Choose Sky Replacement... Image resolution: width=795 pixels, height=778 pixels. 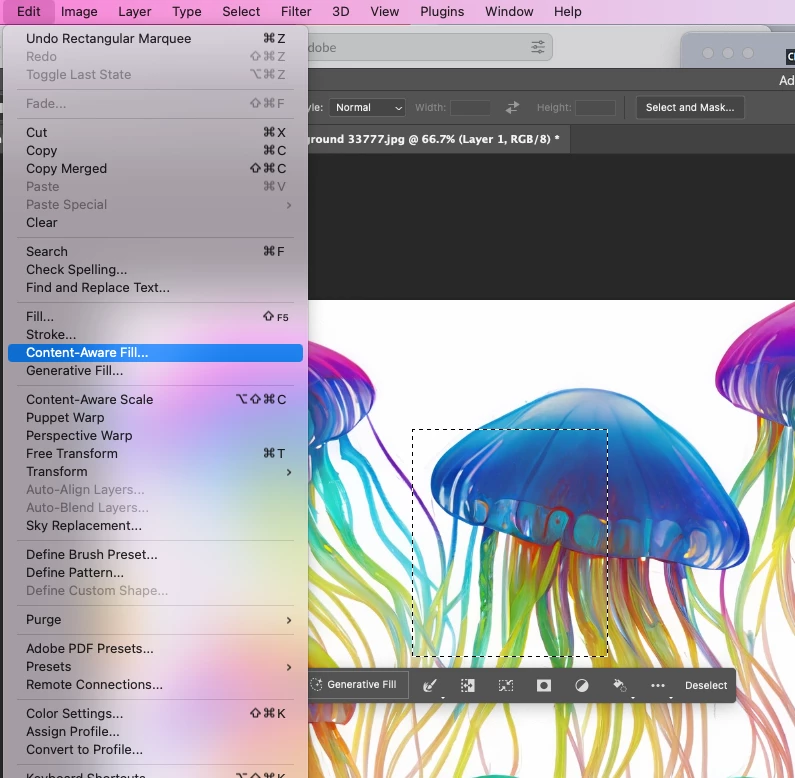point(155,525)
